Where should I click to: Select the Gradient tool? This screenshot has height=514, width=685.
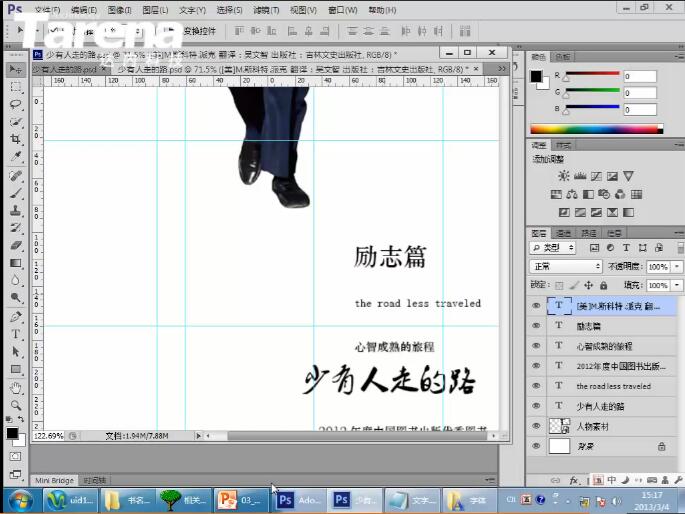16,263
